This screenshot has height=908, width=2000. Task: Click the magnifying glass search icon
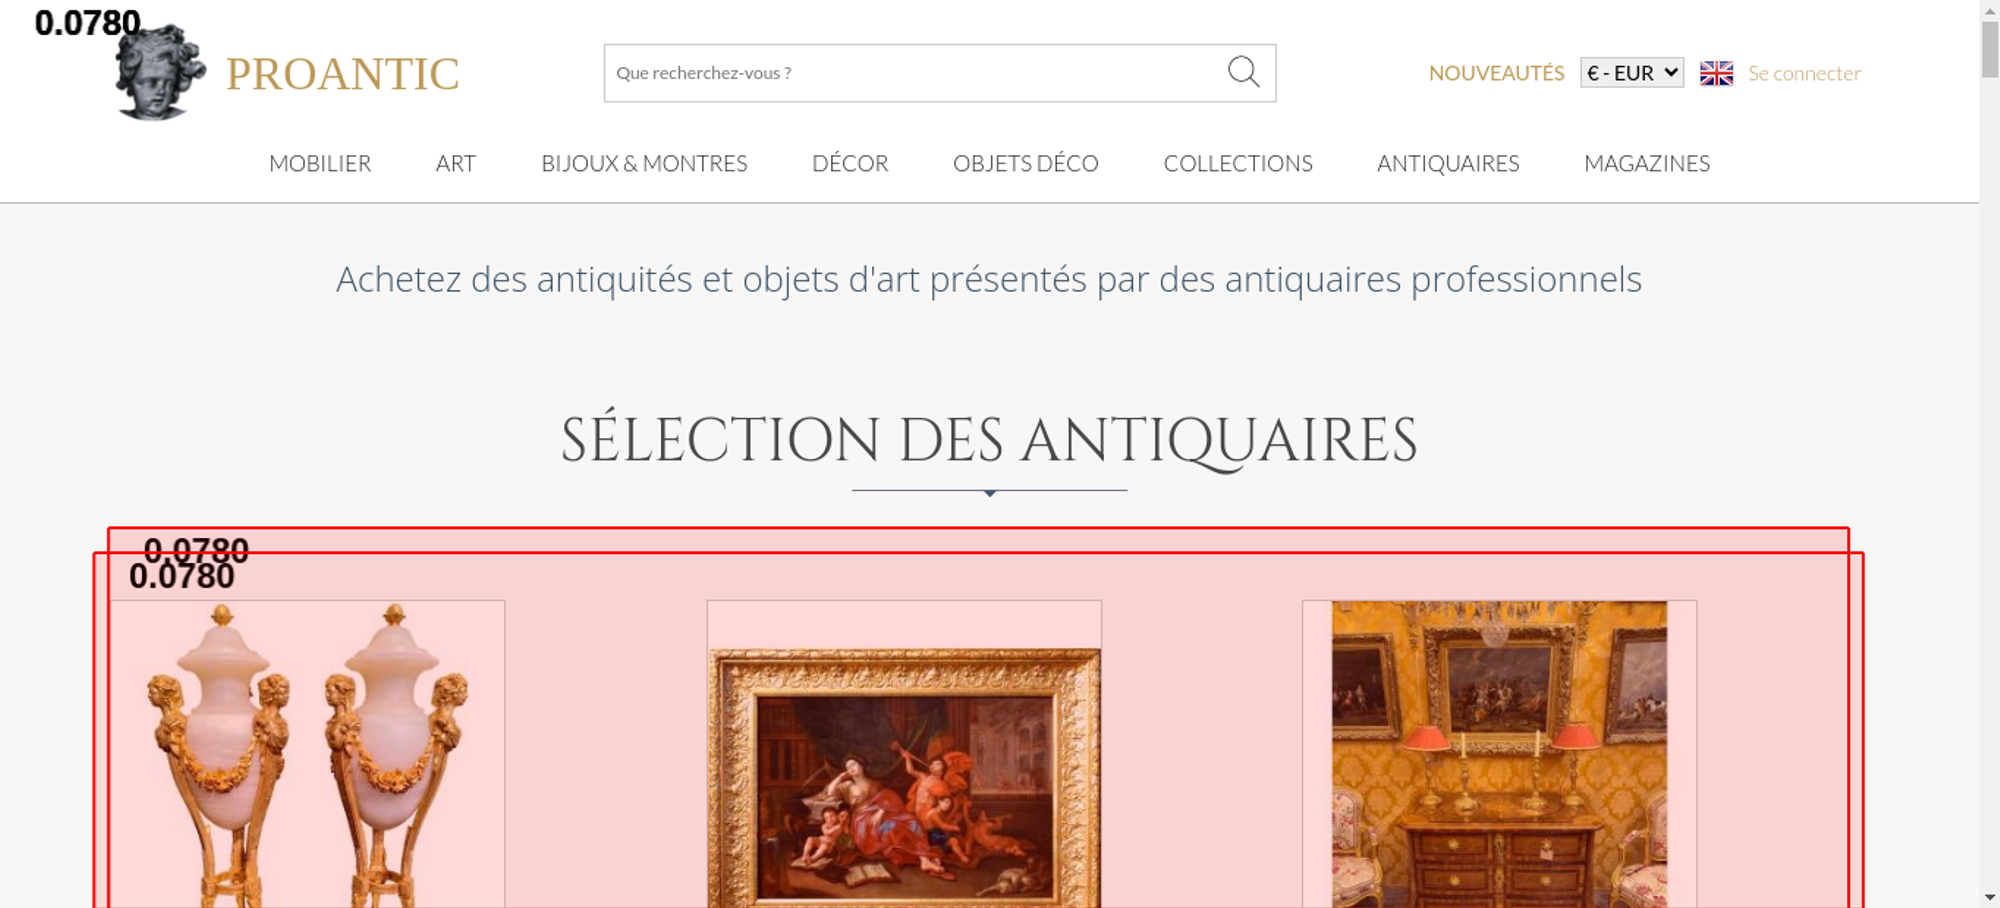coord(1243,72)
